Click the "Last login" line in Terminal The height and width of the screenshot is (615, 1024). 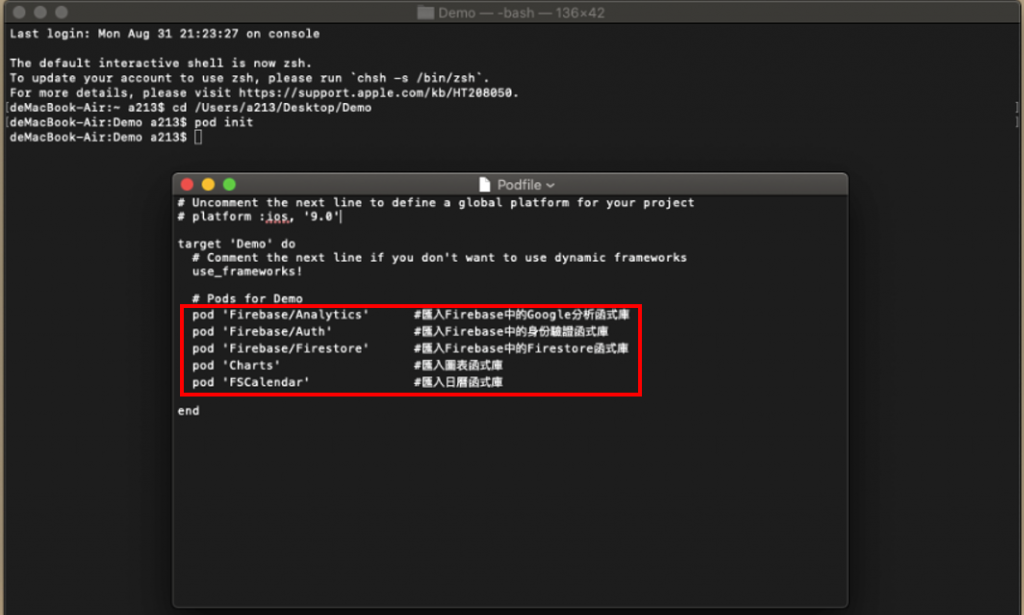[165, 34]
